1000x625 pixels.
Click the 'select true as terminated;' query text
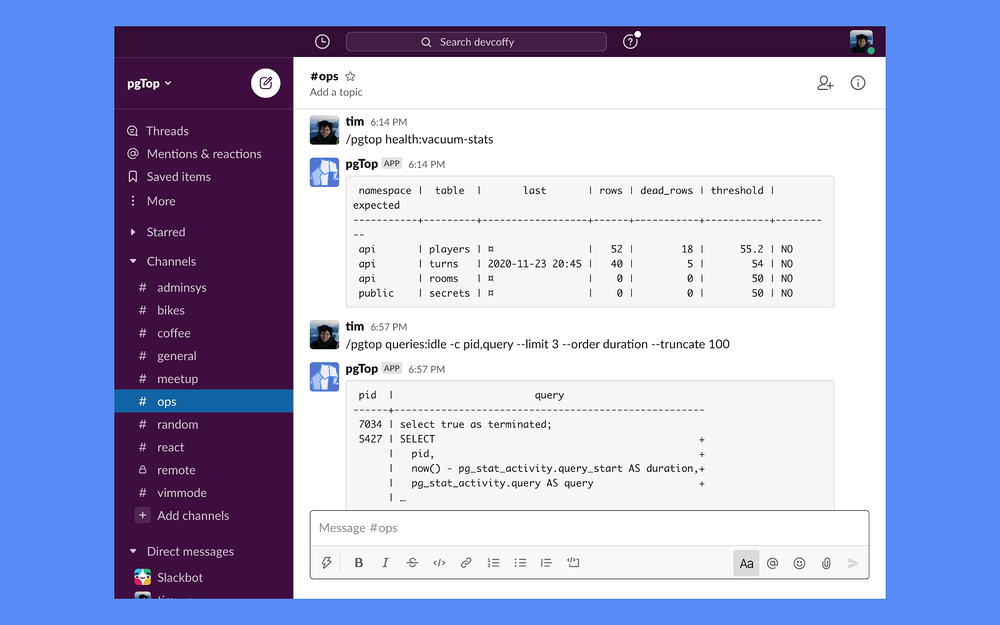(x=475, y=425)
